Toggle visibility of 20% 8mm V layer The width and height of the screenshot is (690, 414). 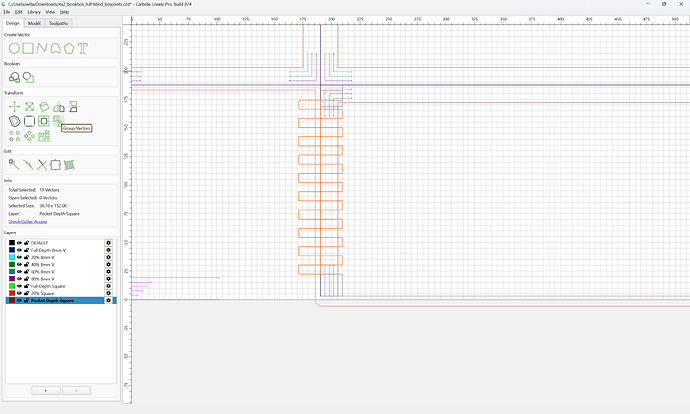(x=19, y=257)
